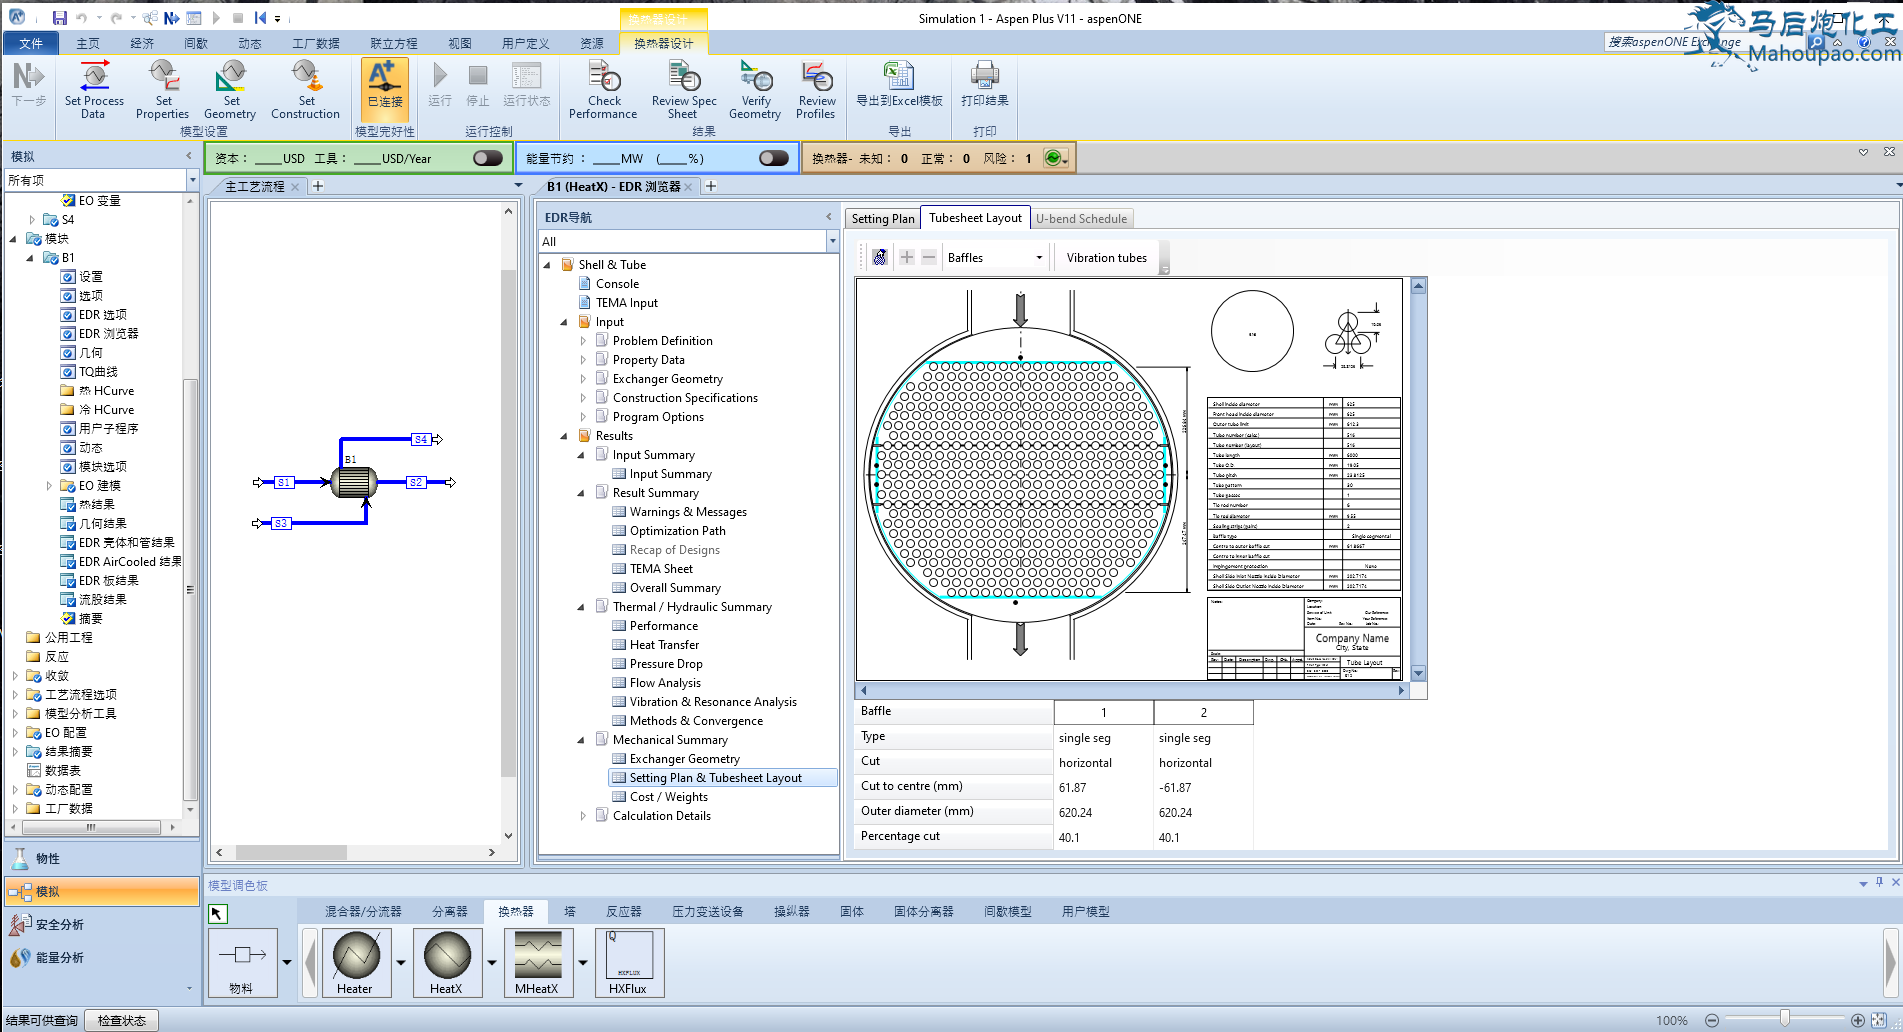Click the 检查状态 status button
Screen dimensions: 1903x1032
point(122,1020)
